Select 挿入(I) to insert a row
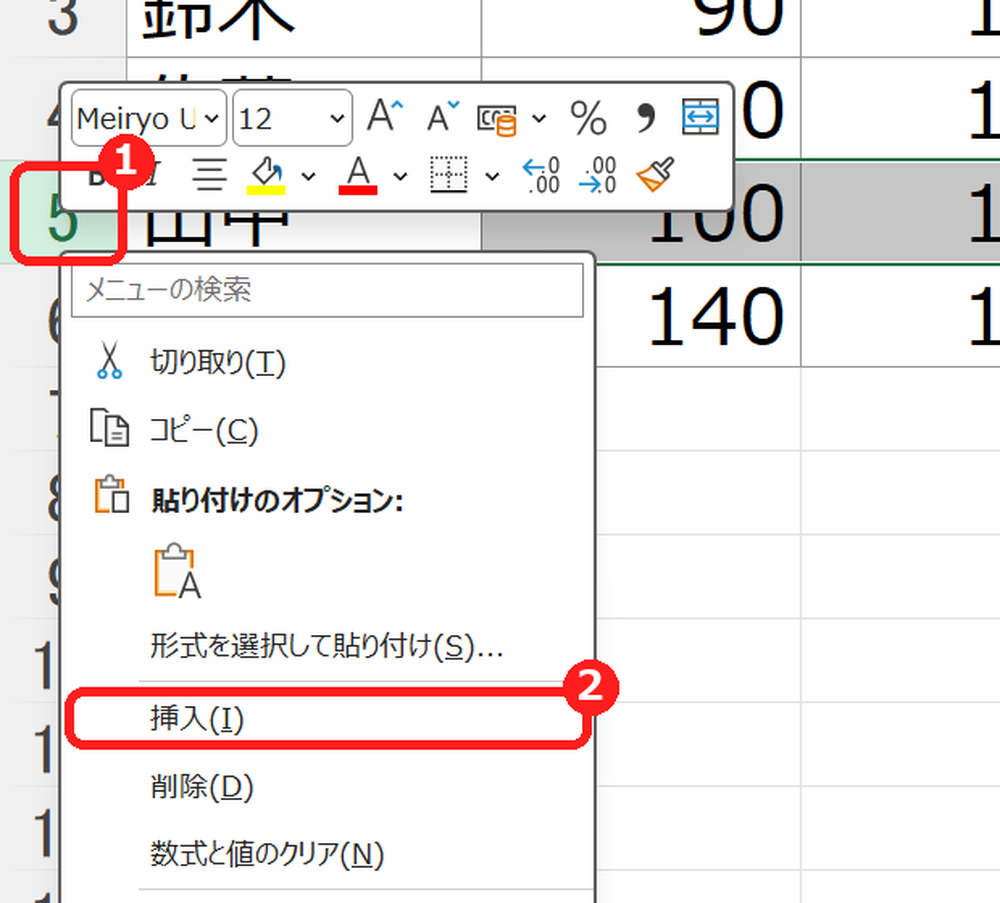The height and width of the screenshot is (903, 1000). point(327,719)
